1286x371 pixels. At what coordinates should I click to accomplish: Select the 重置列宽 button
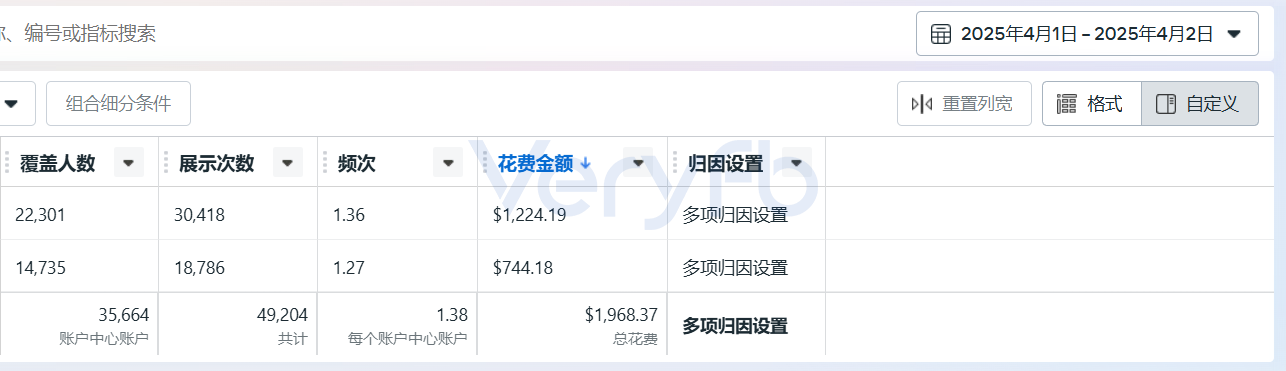(x=964, y=104)
